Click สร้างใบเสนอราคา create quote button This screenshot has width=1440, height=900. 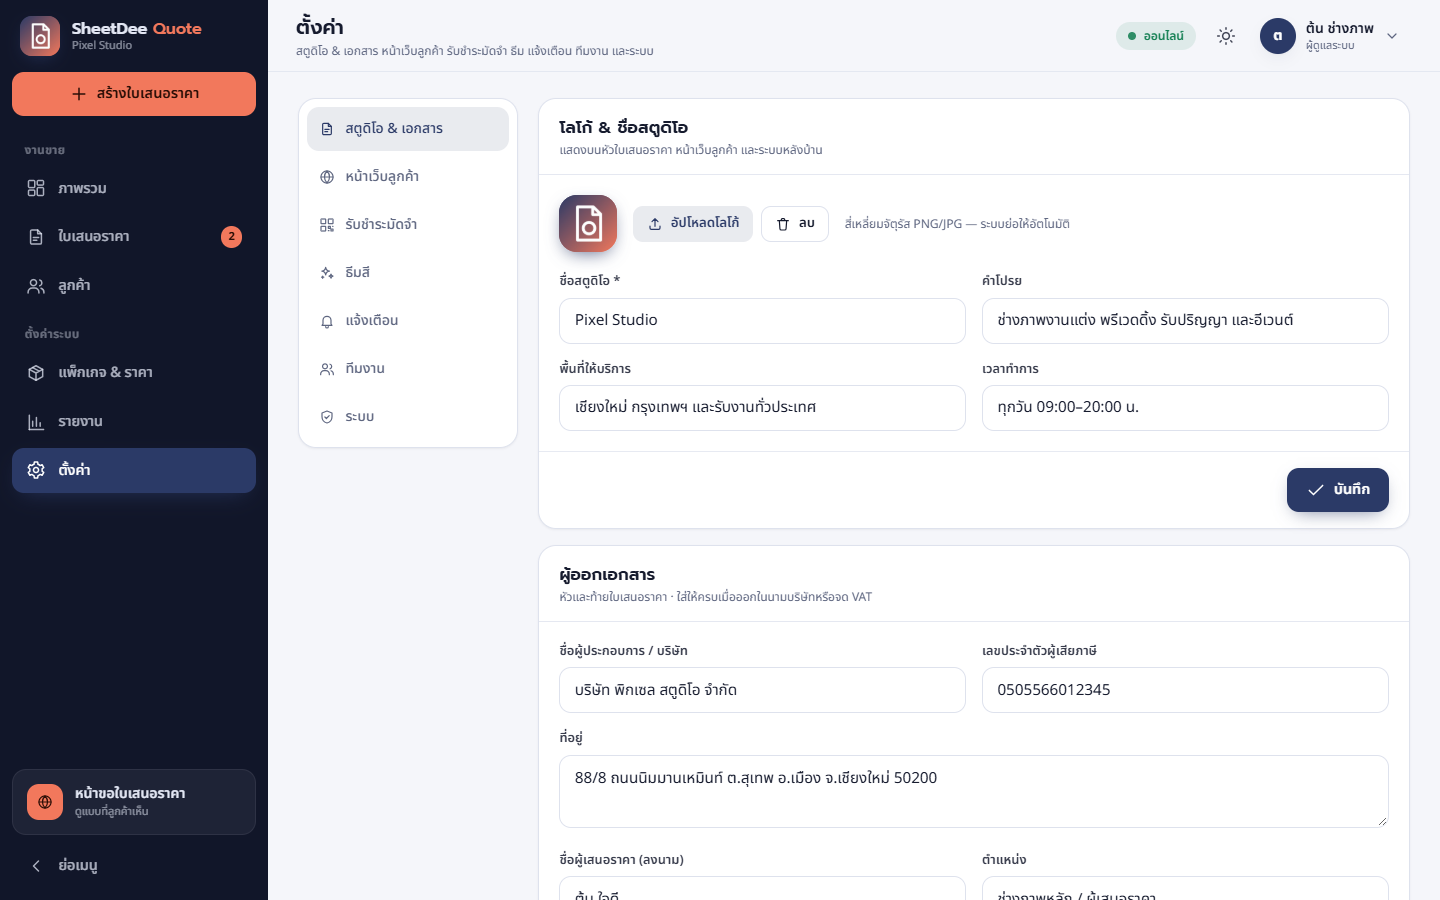134,94
